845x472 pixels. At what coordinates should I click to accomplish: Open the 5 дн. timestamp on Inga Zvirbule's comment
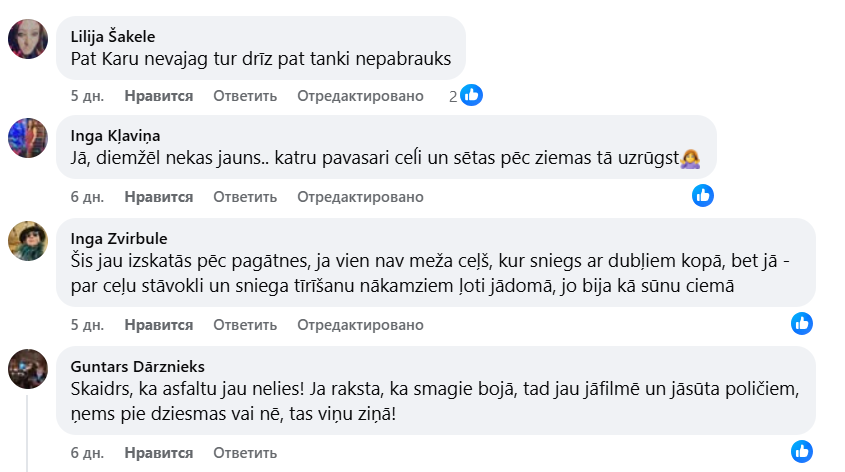pos(87,325)
